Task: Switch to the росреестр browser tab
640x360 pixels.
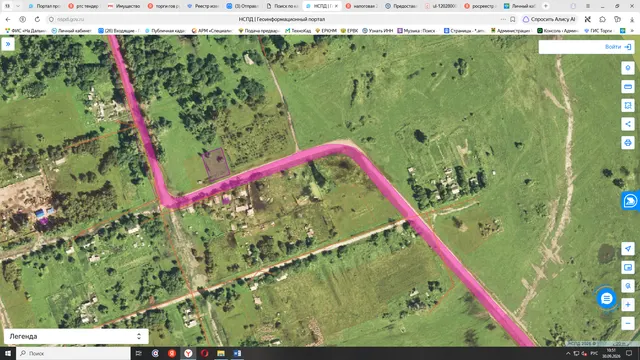Action: point(482,6)
